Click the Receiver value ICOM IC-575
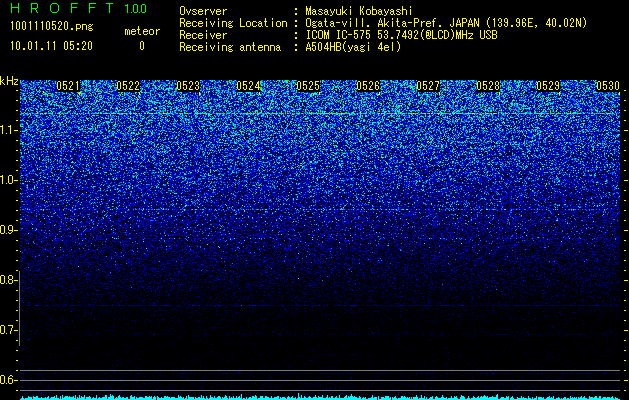The image size is (629, 400). 339,35
